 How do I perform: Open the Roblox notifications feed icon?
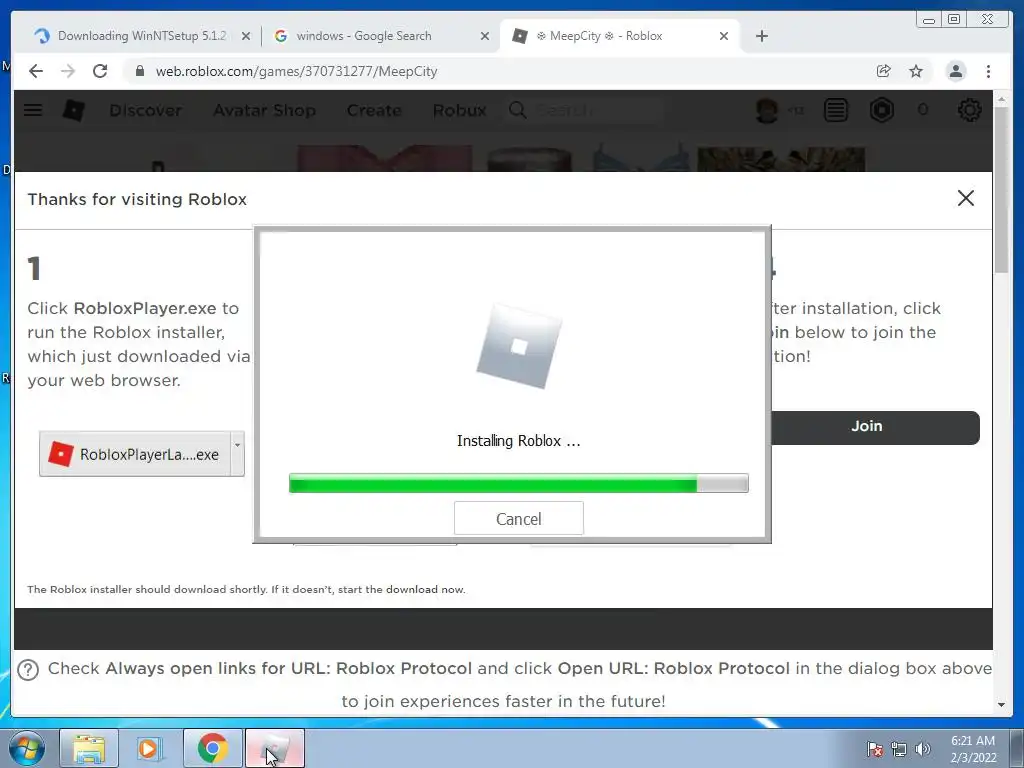(x=836, y=110)
